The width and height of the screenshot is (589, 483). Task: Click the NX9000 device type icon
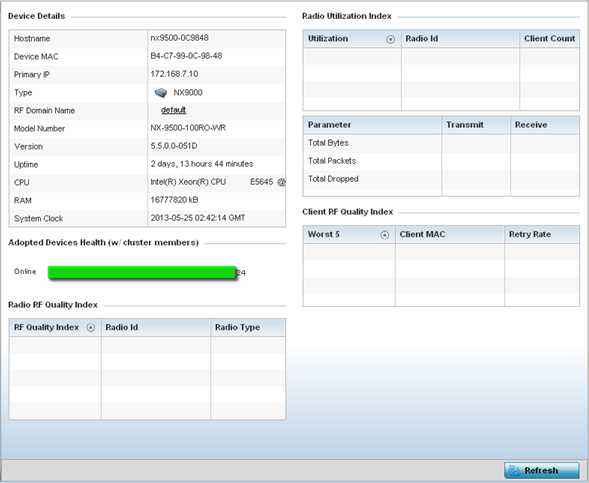click(x=161, y=92)
